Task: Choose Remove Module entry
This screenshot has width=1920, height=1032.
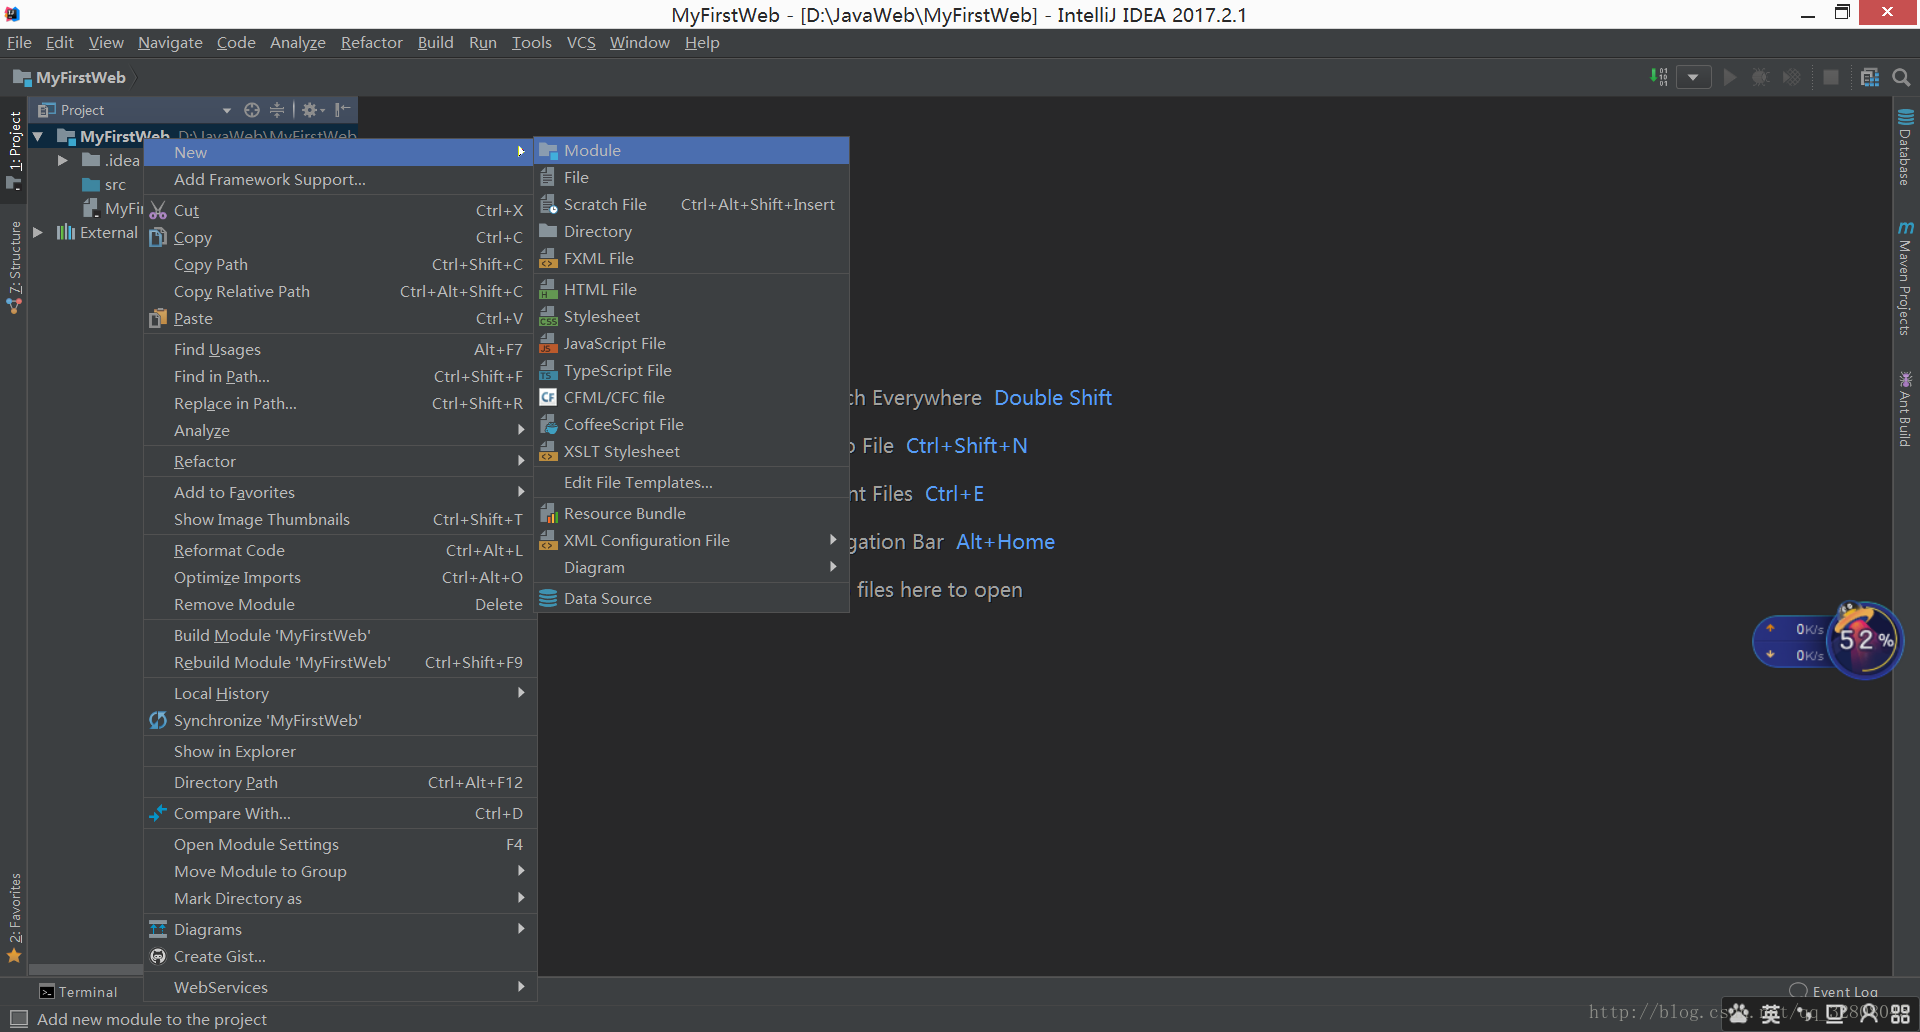Action: click(x=340, y=604)
